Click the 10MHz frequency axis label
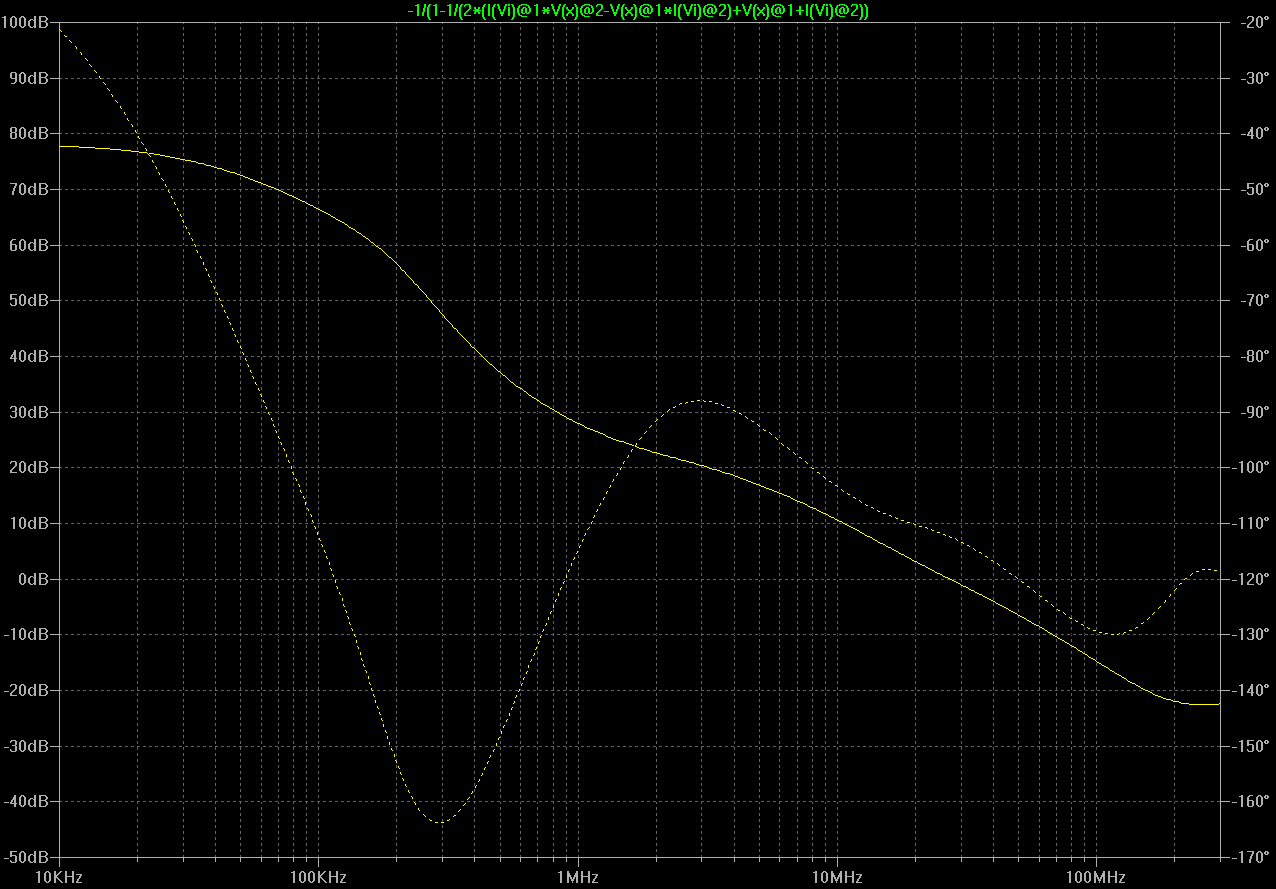Screen dimensions: 1276x889 pyautogui.click(x=836, y=877)
